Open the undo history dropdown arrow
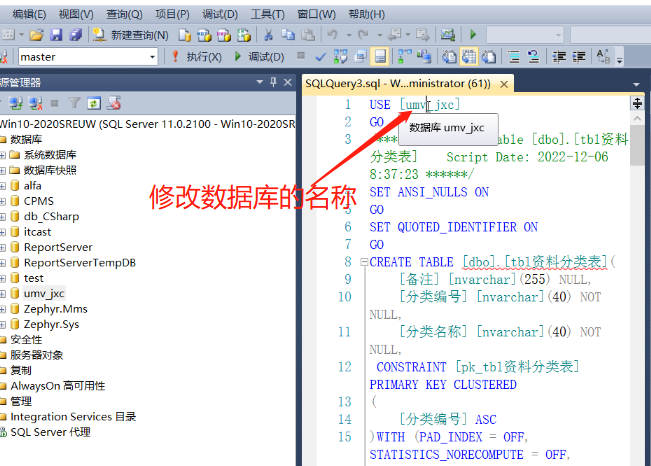Viewport: 651px width, 466px height. click(x=349, y=35)
